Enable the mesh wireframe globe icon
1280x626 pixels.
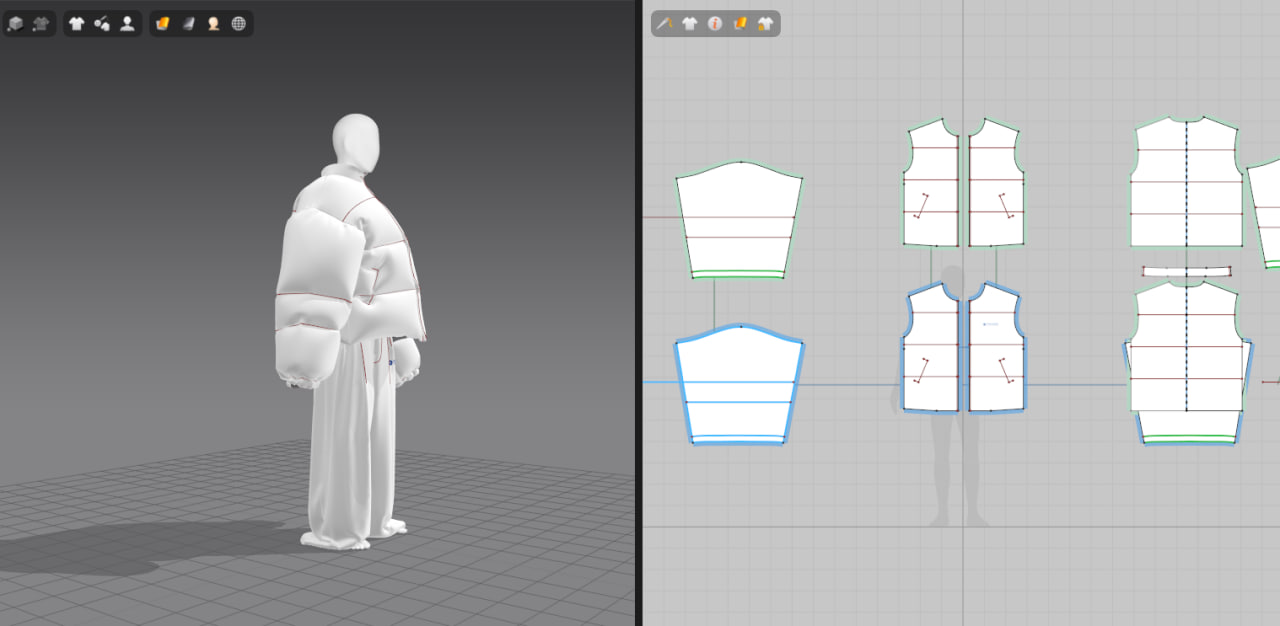[239, 24]
